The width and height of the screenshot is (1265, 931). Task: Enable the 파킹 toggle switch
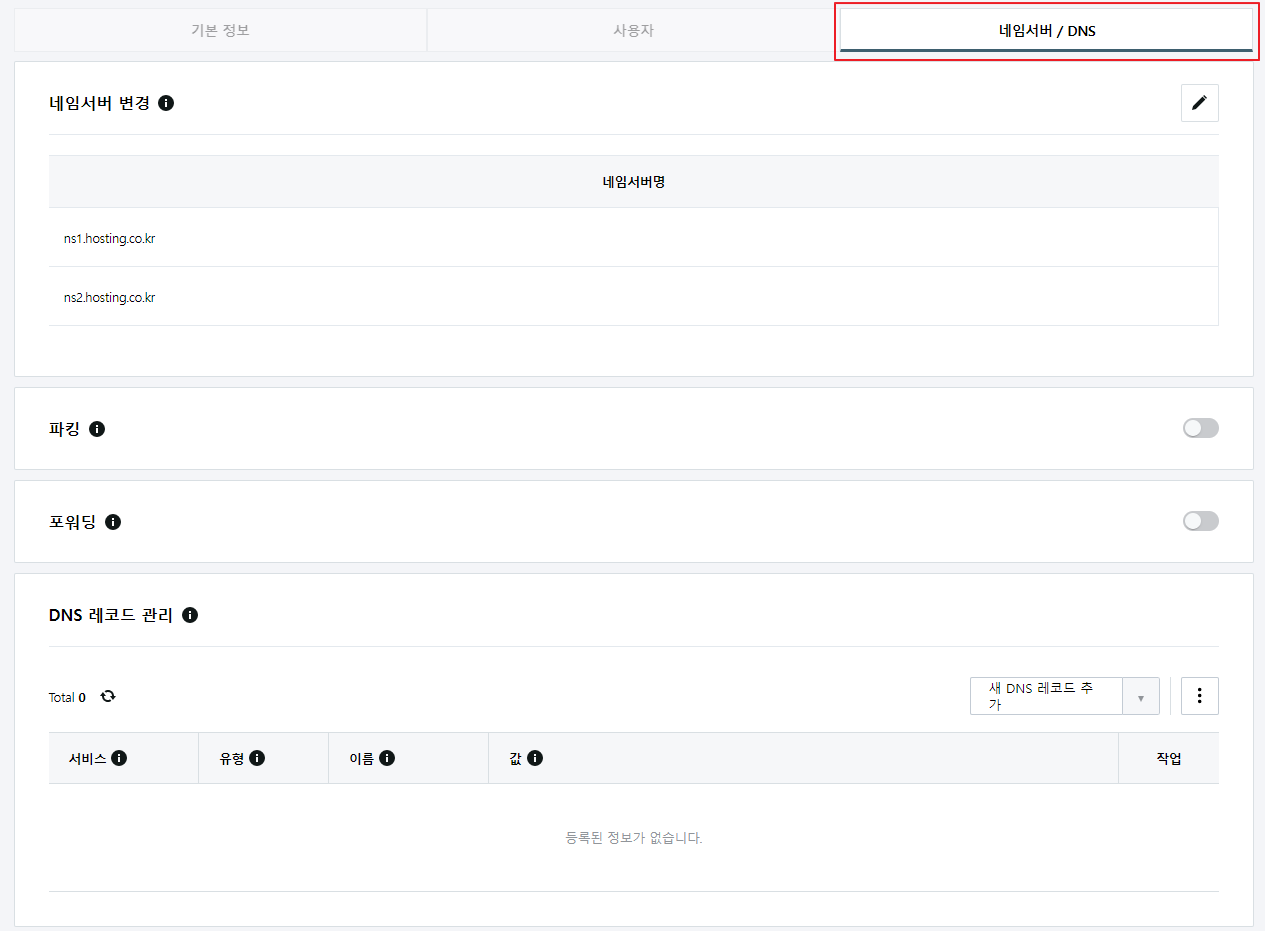pos(1200,429)
